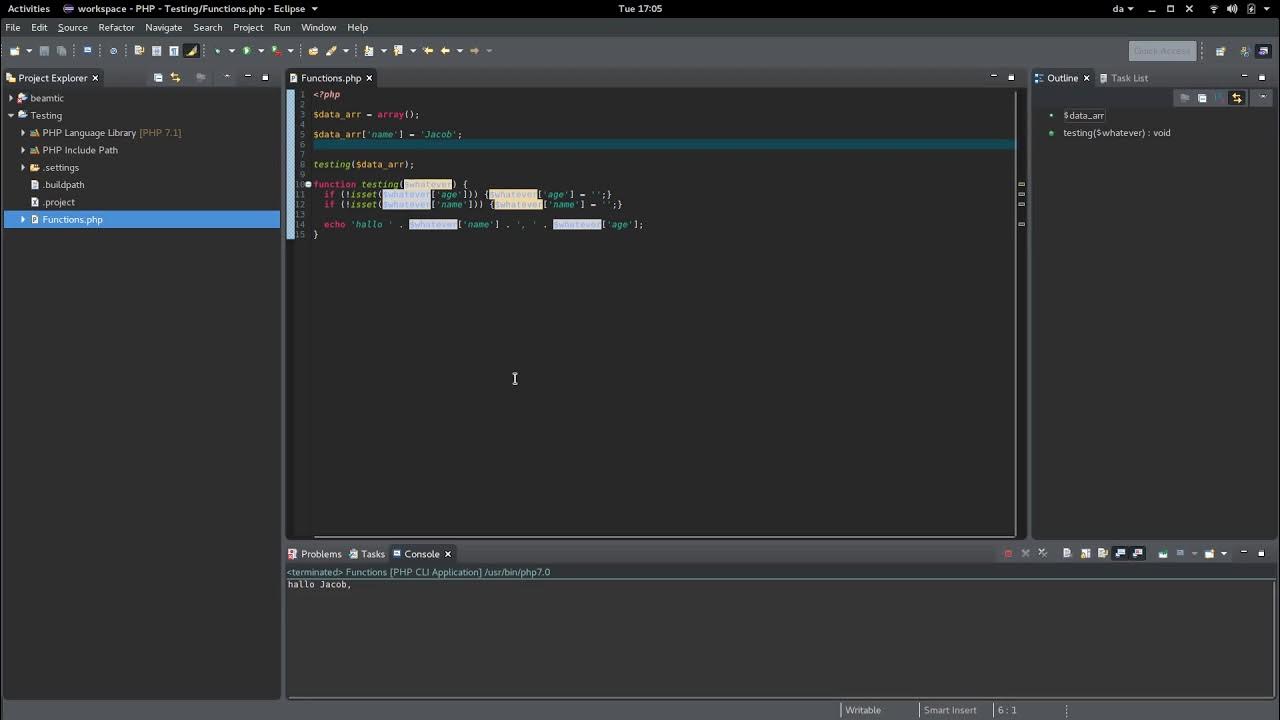Click the Open Type folder icon
The width and height of the screenshot is (1280, 720).
[x=313, y=50]
